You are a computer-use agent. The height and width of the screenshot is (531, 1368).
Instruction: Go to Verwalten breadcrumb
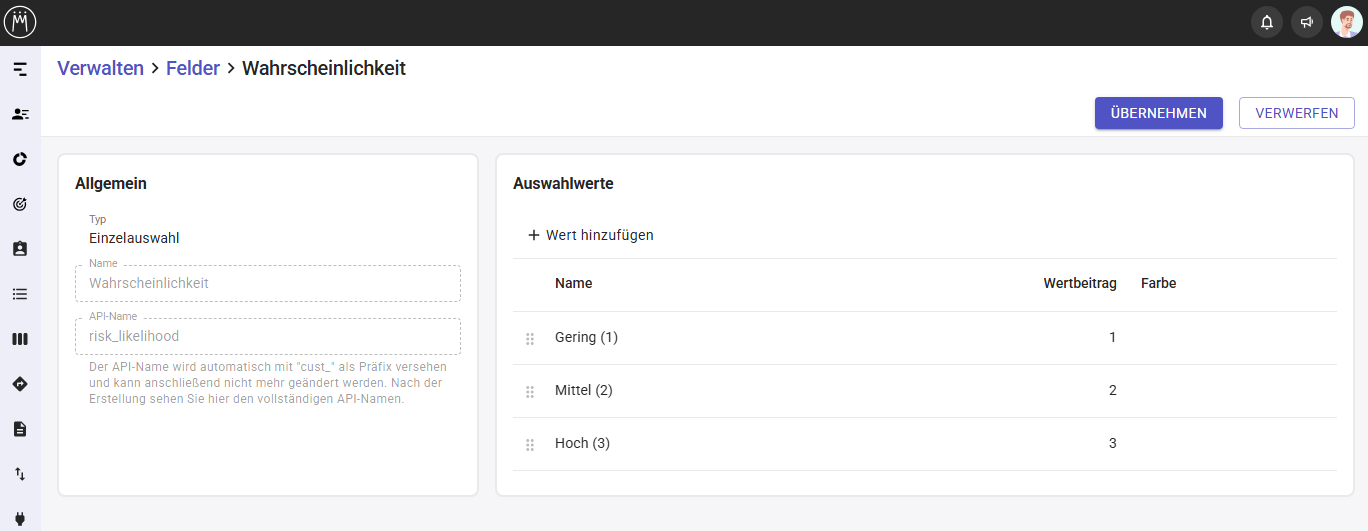[x=100, y=69]
